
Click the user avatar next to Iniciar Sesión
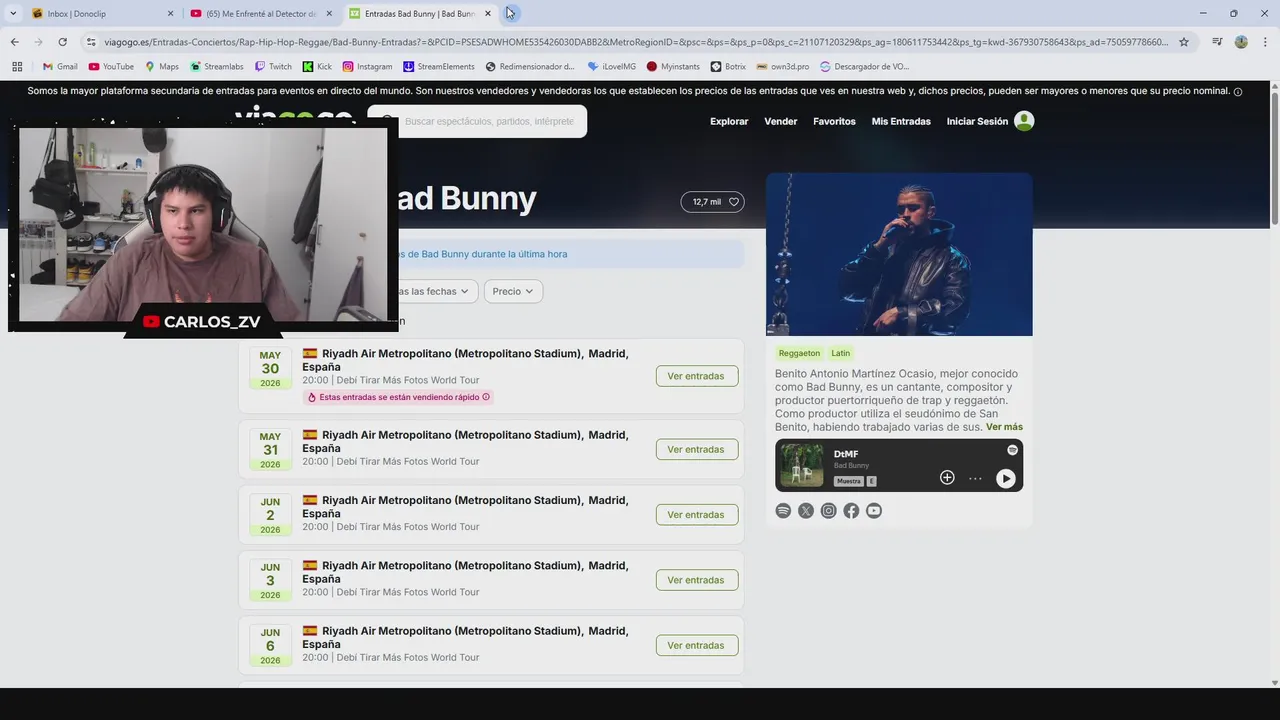click(x=1024, y=121)
